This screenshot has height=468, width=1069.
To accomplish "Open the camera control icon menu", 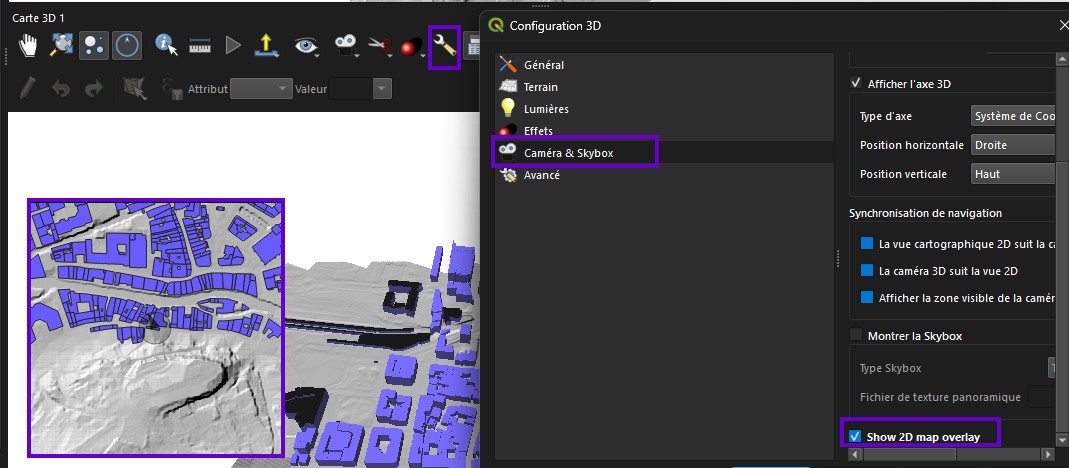I will click(346, 46).
